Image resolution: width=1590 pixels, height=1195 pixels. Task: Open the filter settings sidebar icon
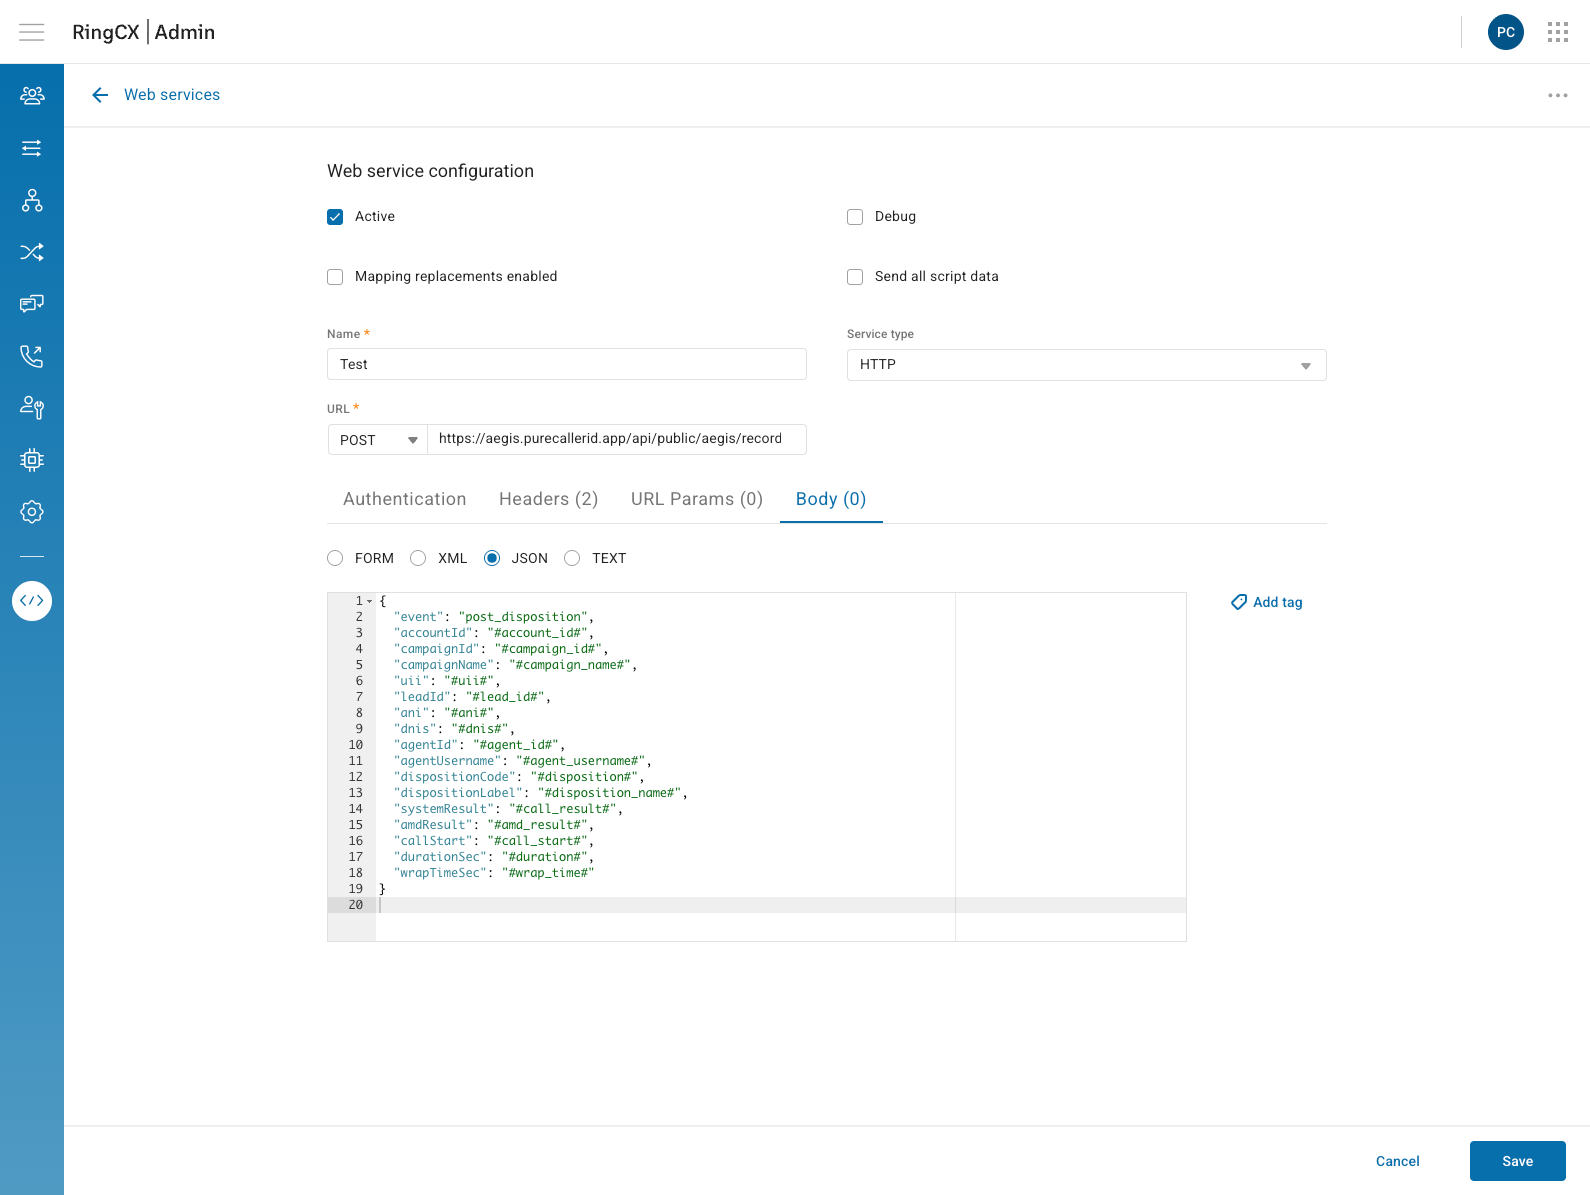click(32, 148)
